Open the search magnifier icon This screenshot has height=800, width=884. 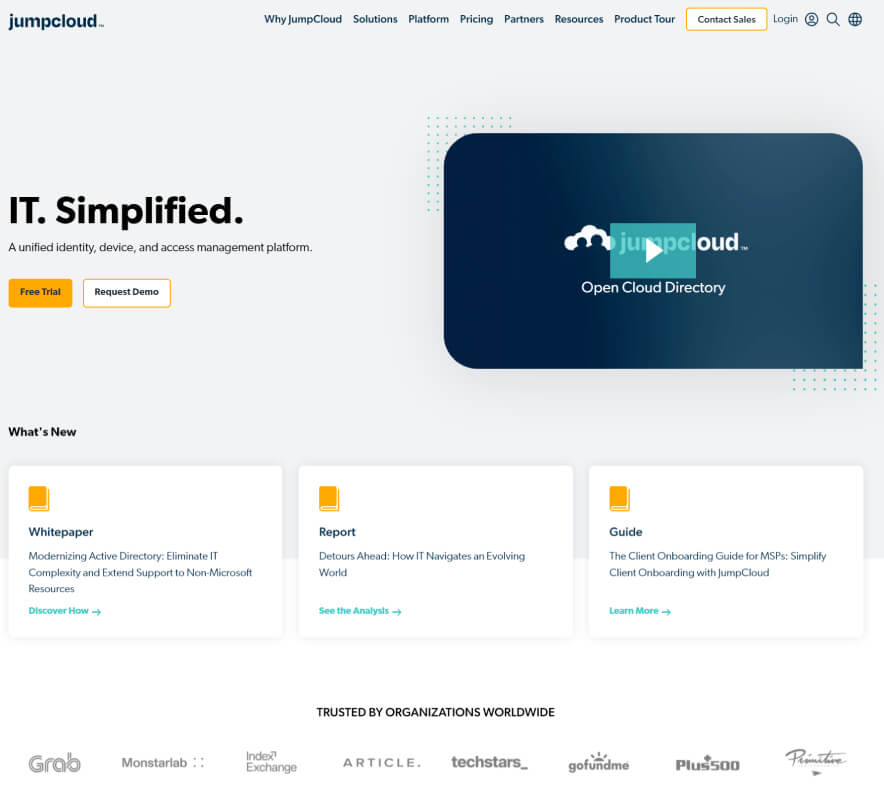tap(833, 19)
